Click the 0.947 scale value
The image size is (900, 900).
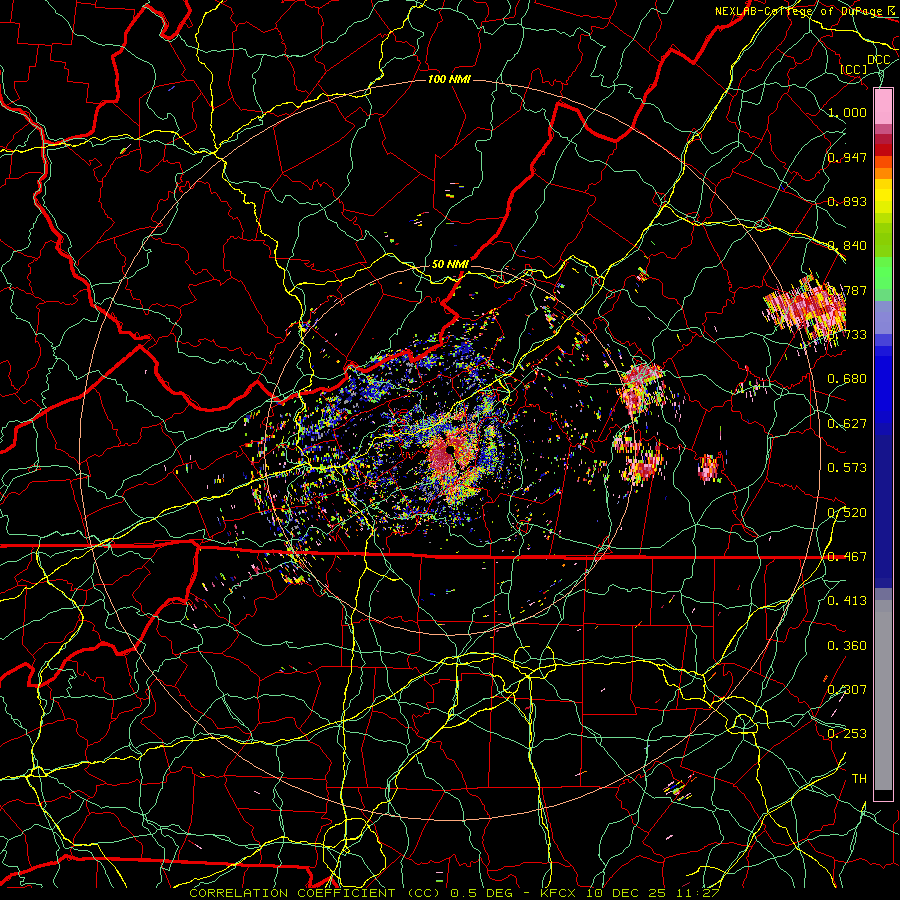click(847, 157)
